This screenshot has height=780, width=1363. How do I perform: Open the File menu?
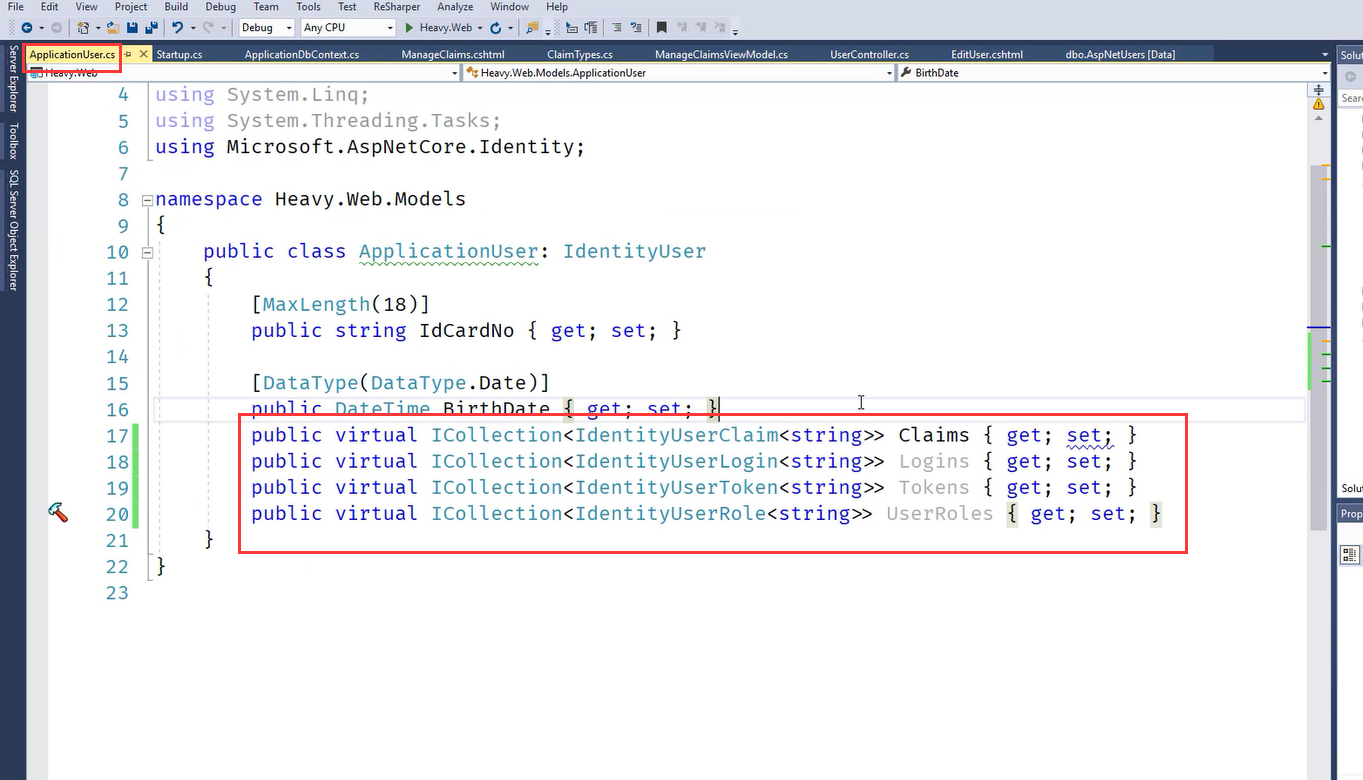[15, 7]
